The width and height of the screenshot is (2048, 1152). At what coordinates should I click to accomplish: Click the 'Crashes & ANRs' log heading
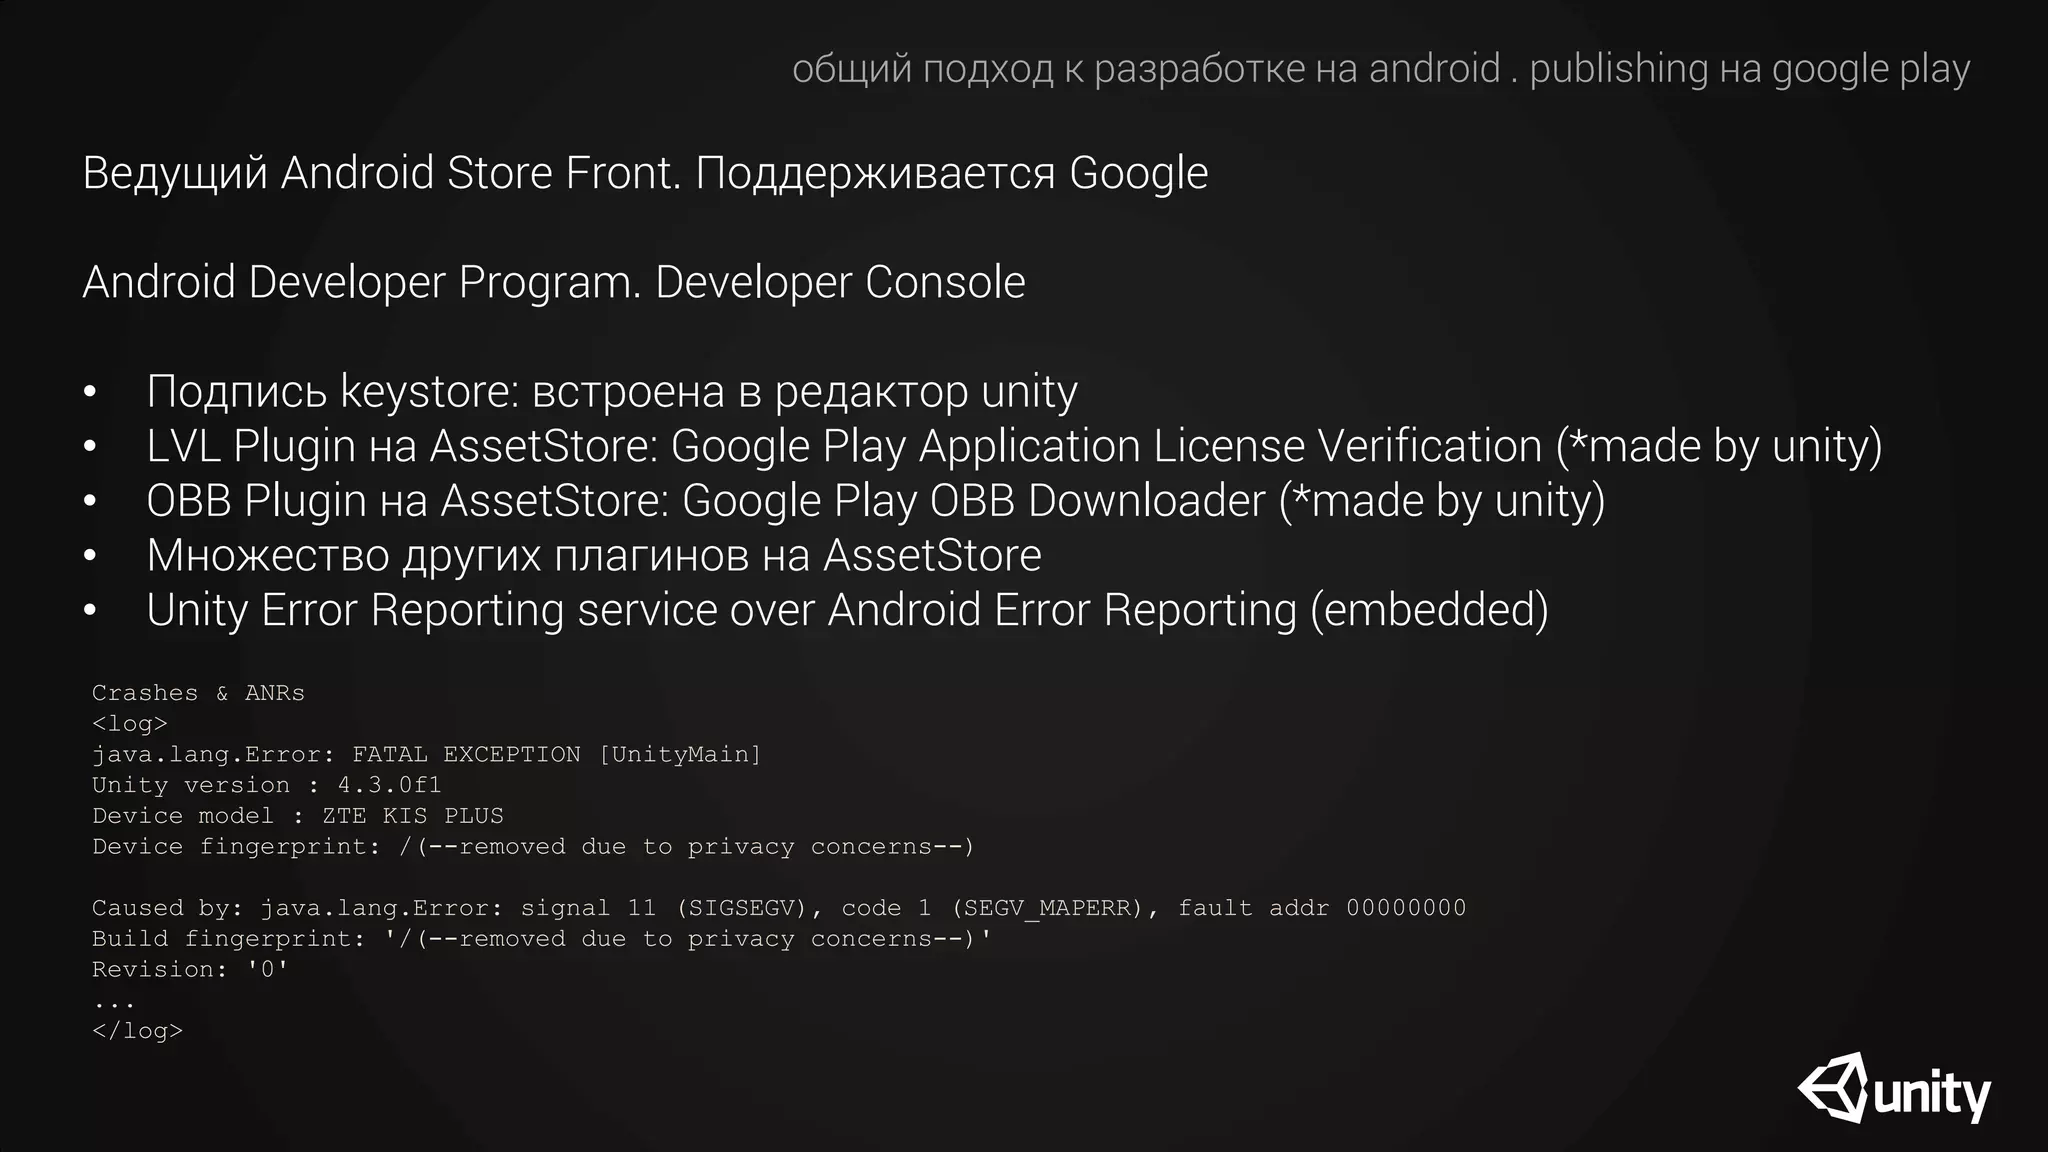(x=198, y=693)
